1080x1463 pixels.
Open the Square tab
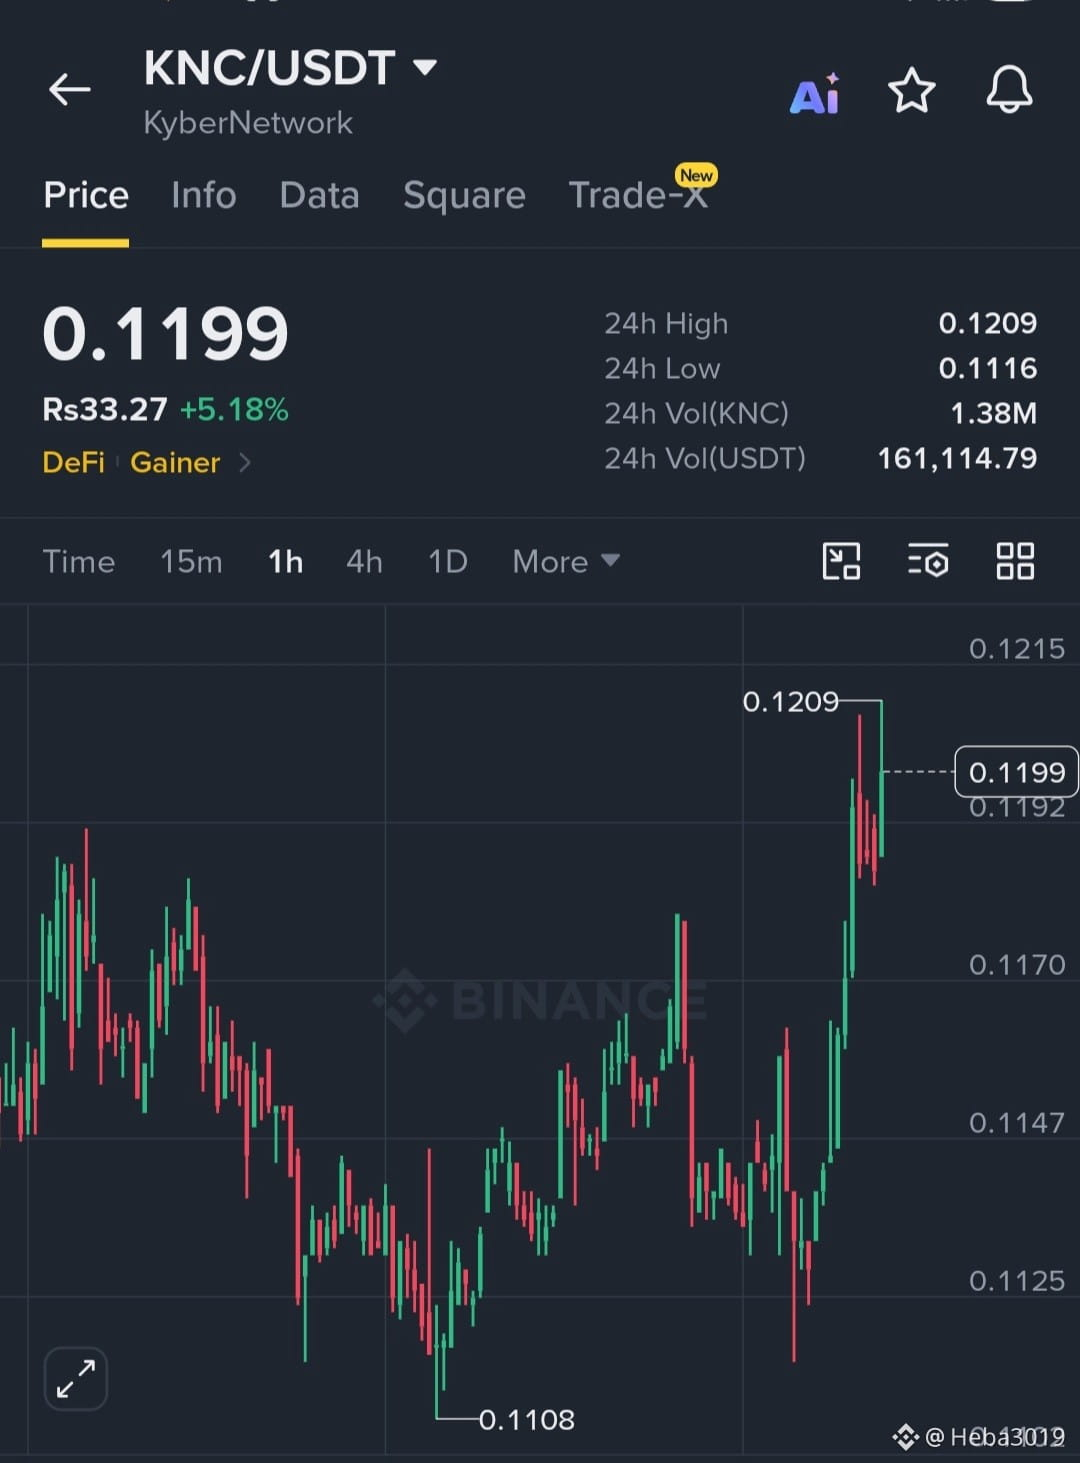tap(464, 195)
